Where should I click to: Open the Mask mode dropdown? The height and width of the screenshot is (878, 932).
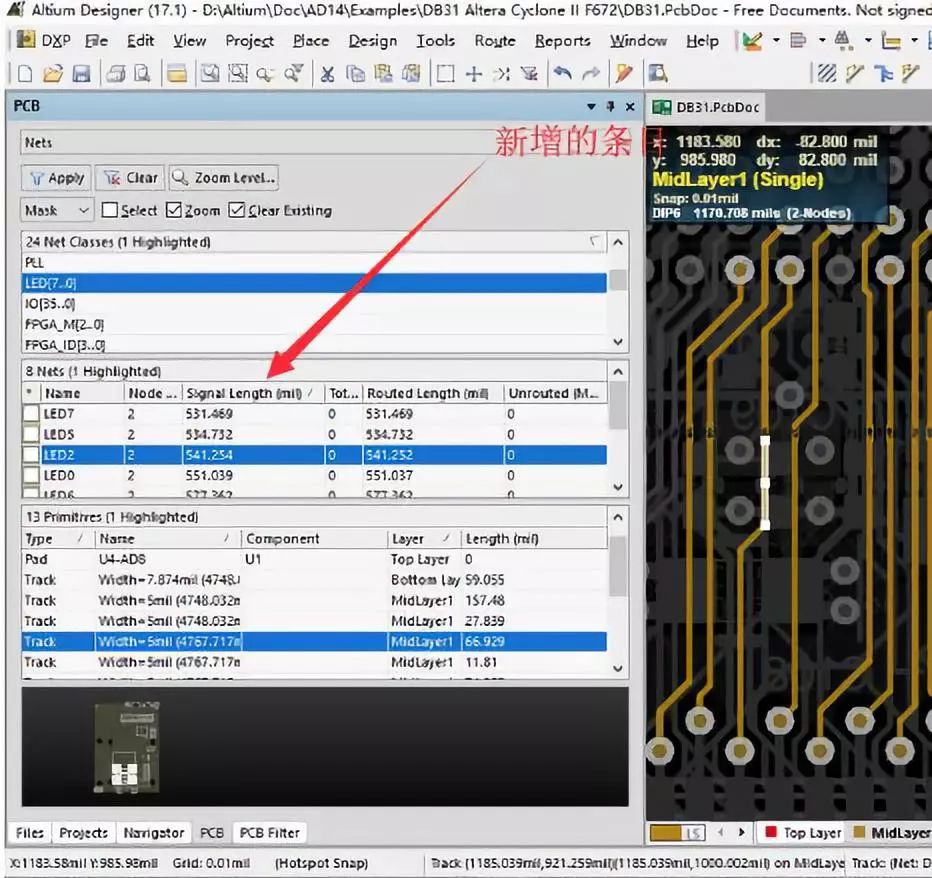pos(57,210)
